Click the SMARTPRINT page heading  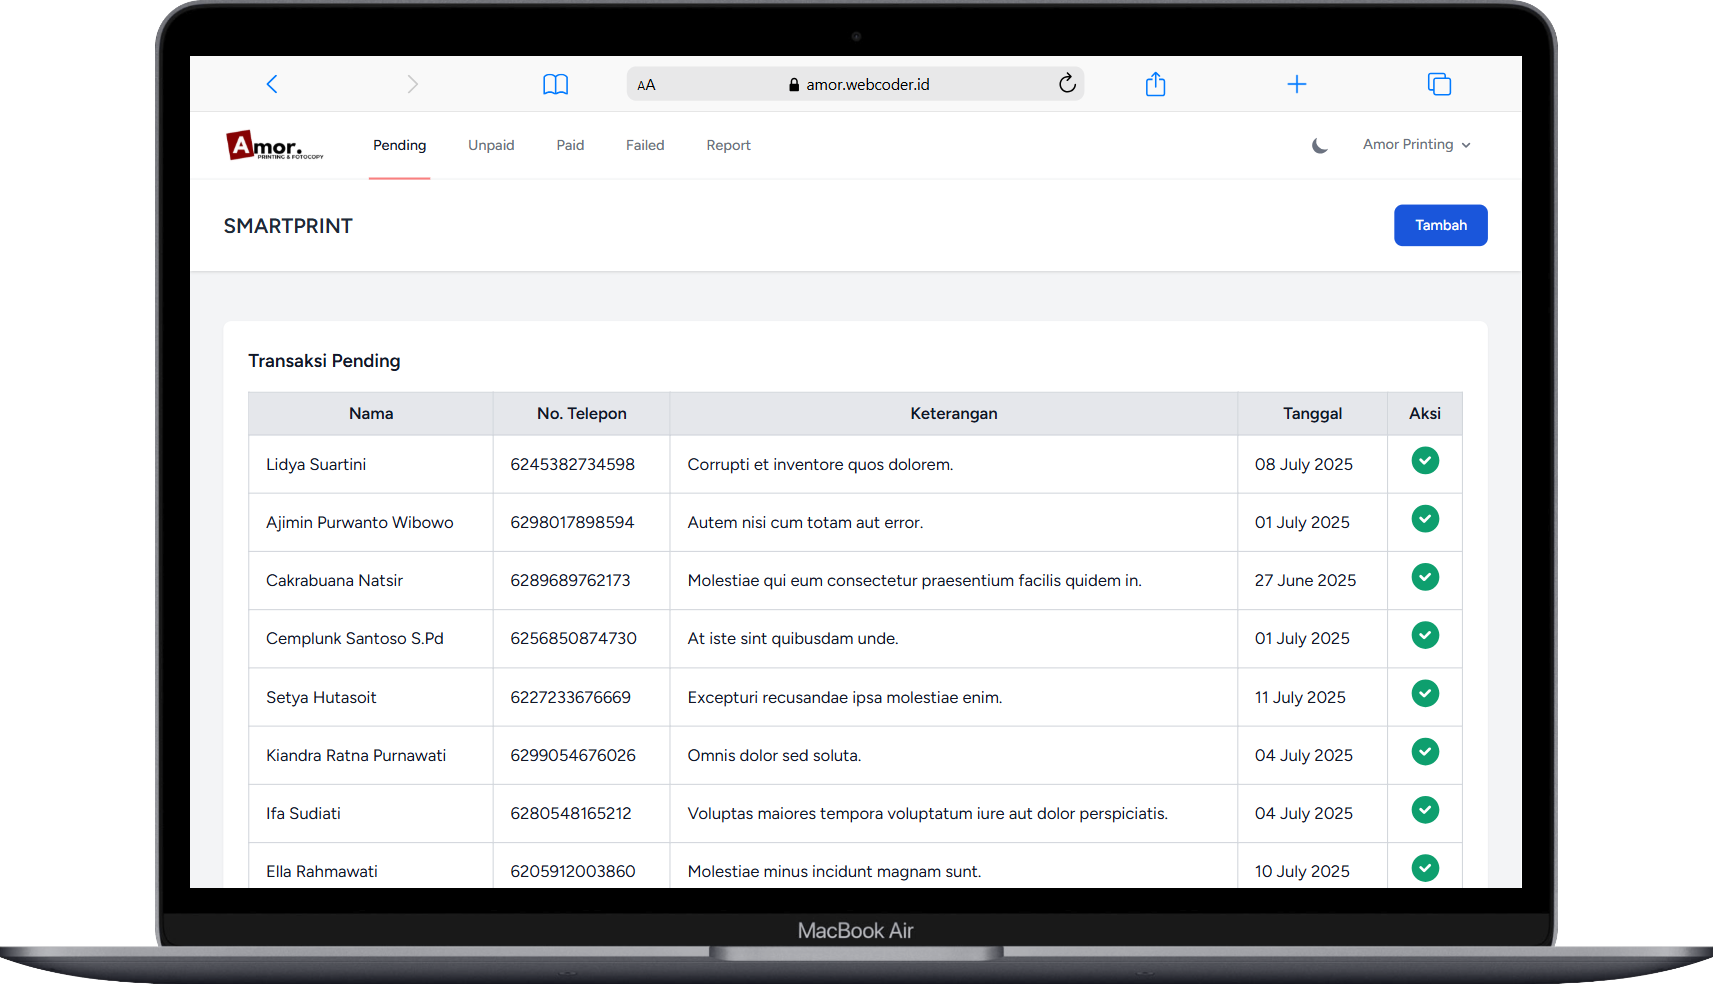click(x=288, y=226)
